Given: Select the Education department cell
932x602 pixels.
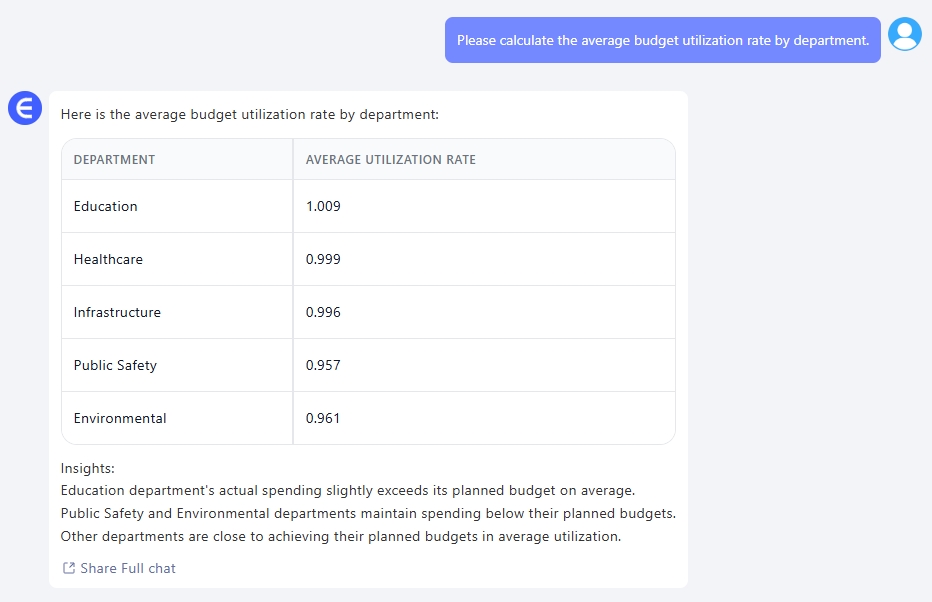Looking at the screenshot, I should [105, 206].
